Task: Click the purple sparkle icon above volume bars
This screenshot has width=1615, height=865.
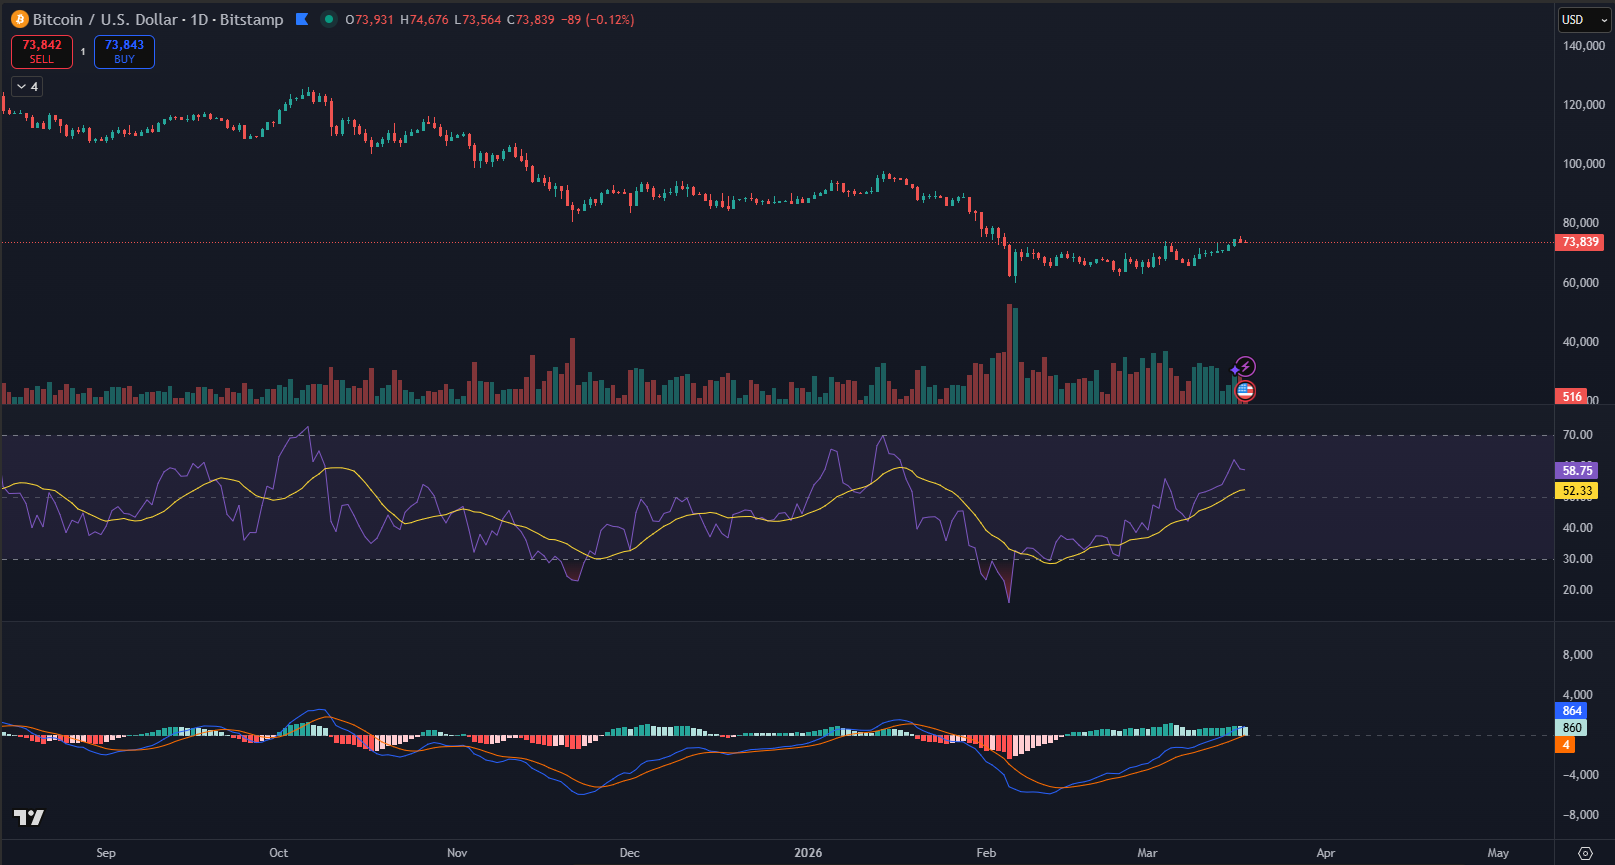Action: (x=1235, y=371)
